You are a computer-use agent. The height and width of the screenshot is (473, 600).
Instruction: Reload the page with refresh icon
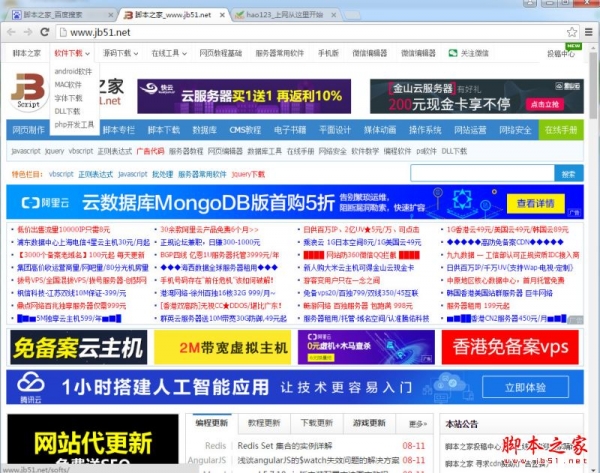click(45, 32)
